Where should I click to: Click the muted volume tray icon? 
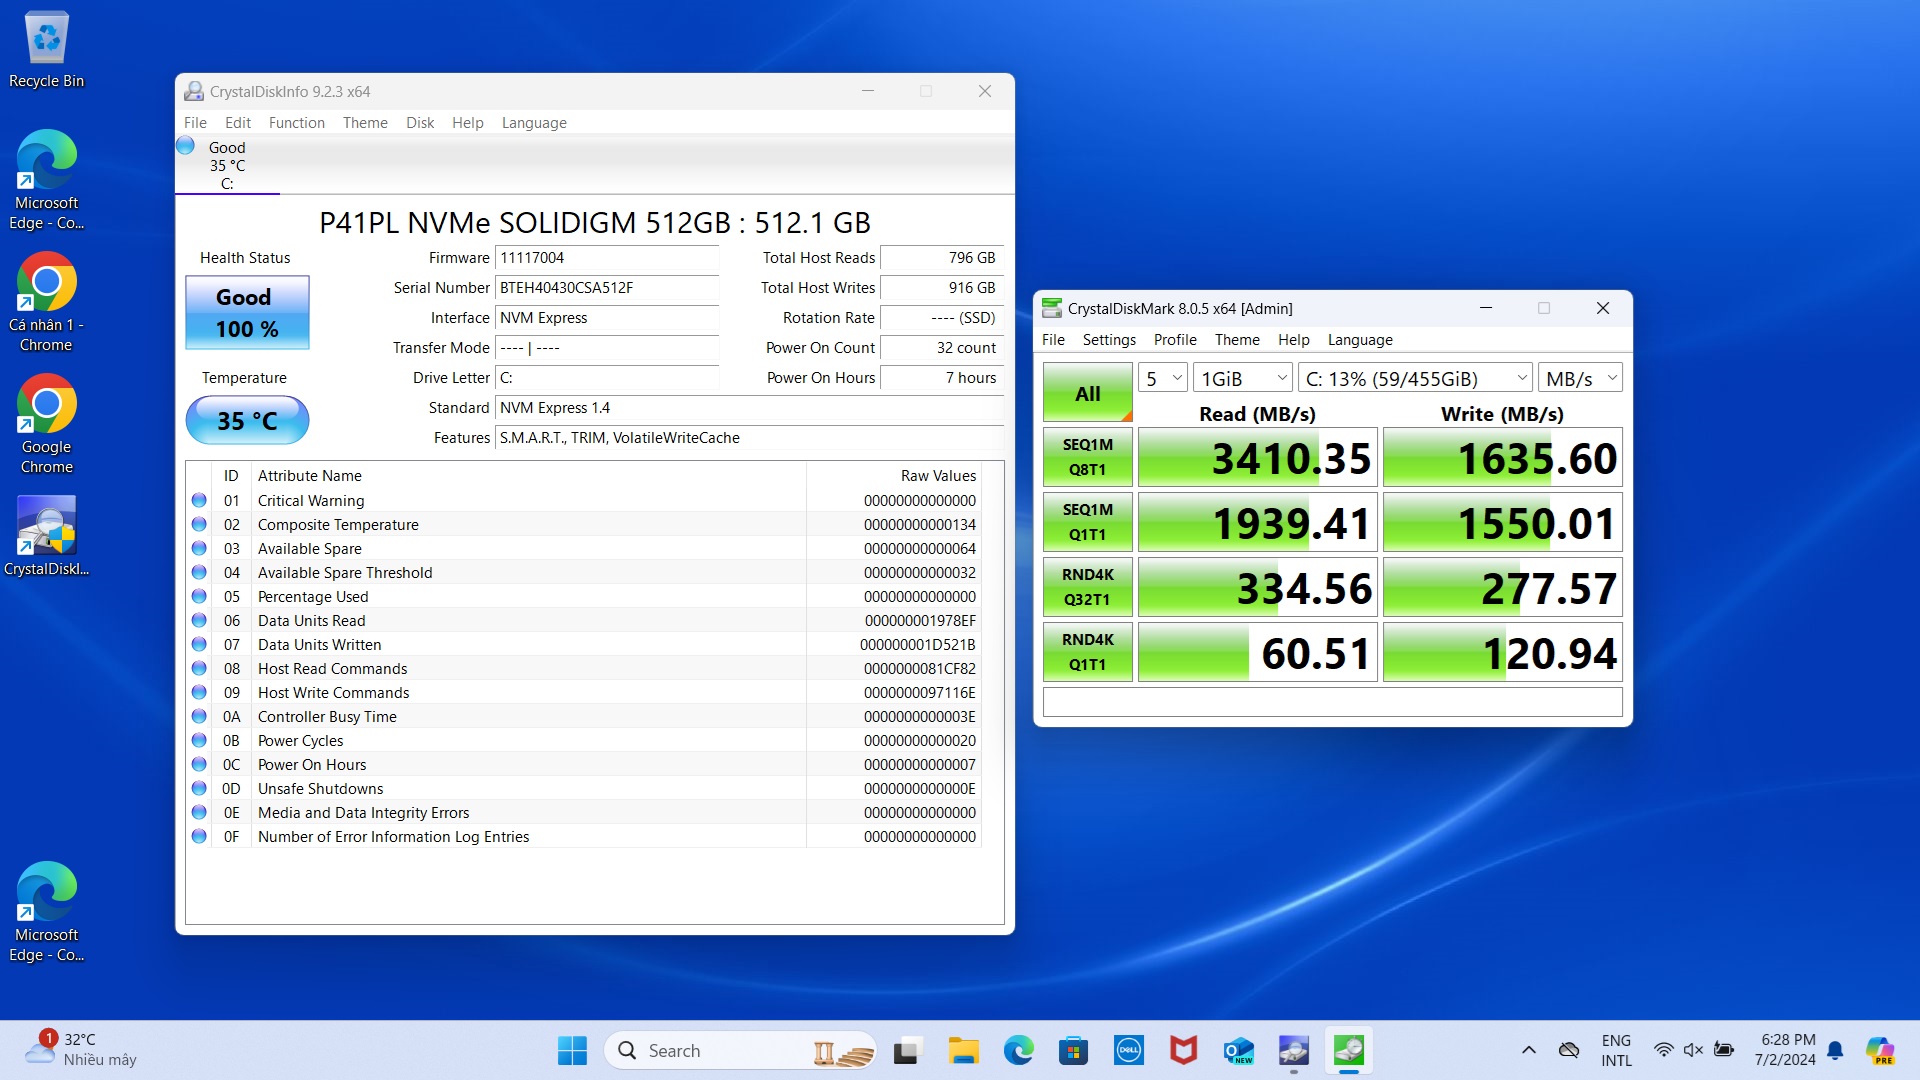[1693, 1050]
